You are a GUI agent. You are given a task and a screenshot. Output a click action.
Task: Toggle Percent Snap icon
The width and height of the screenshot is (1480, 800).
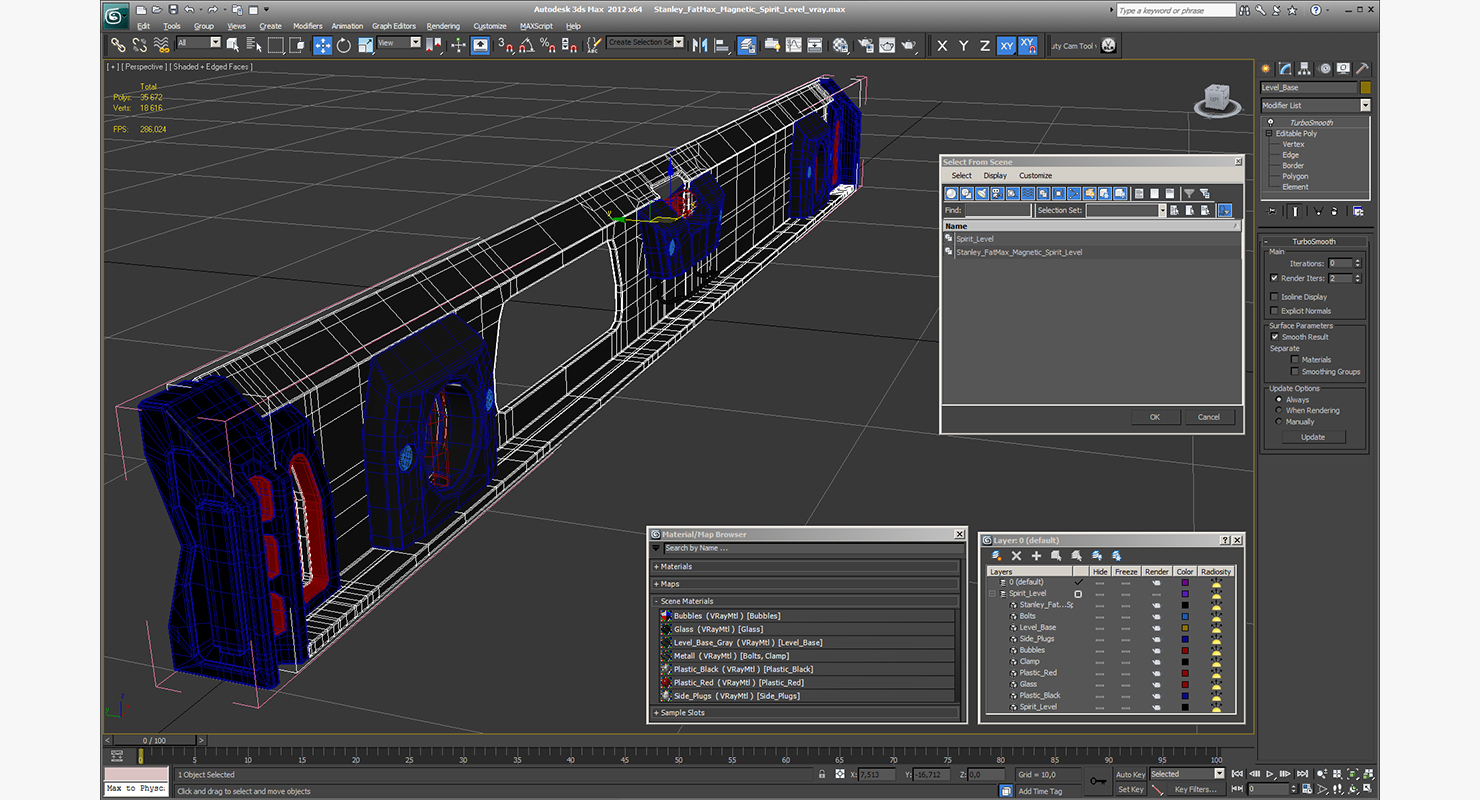[x=548, y=45]
